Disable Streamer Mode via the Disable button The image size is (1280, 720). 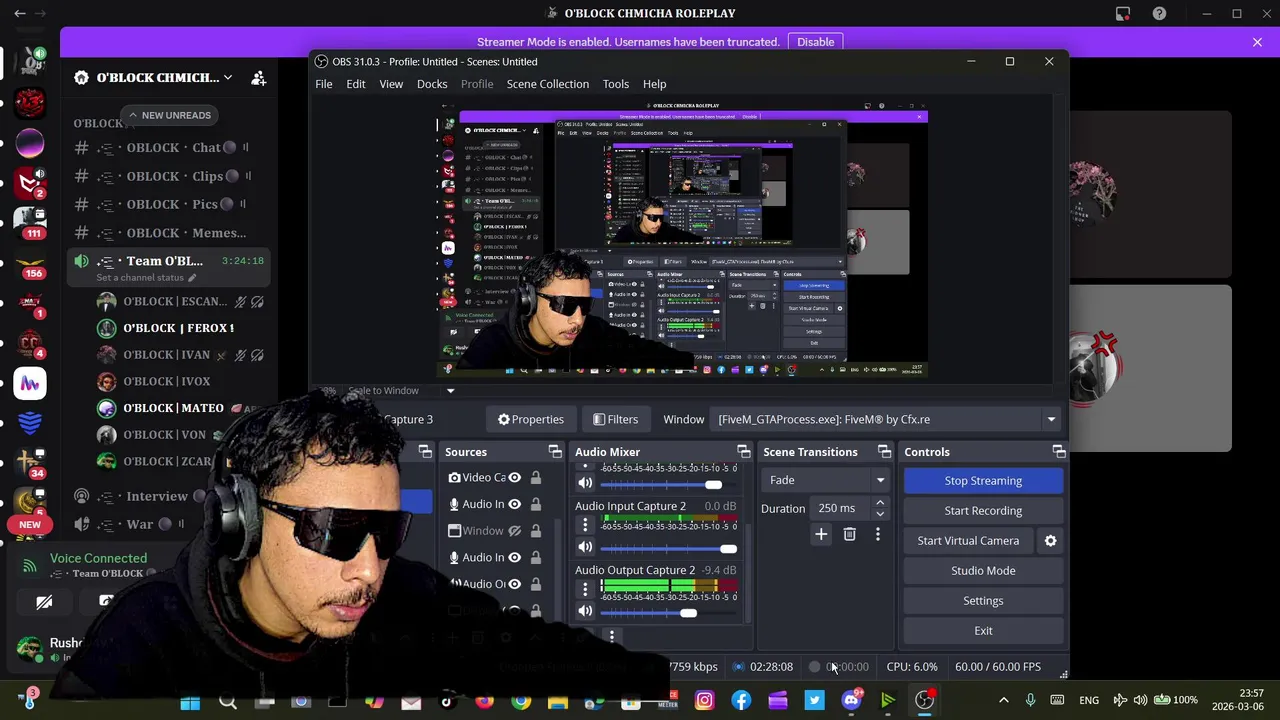(816, 42)
